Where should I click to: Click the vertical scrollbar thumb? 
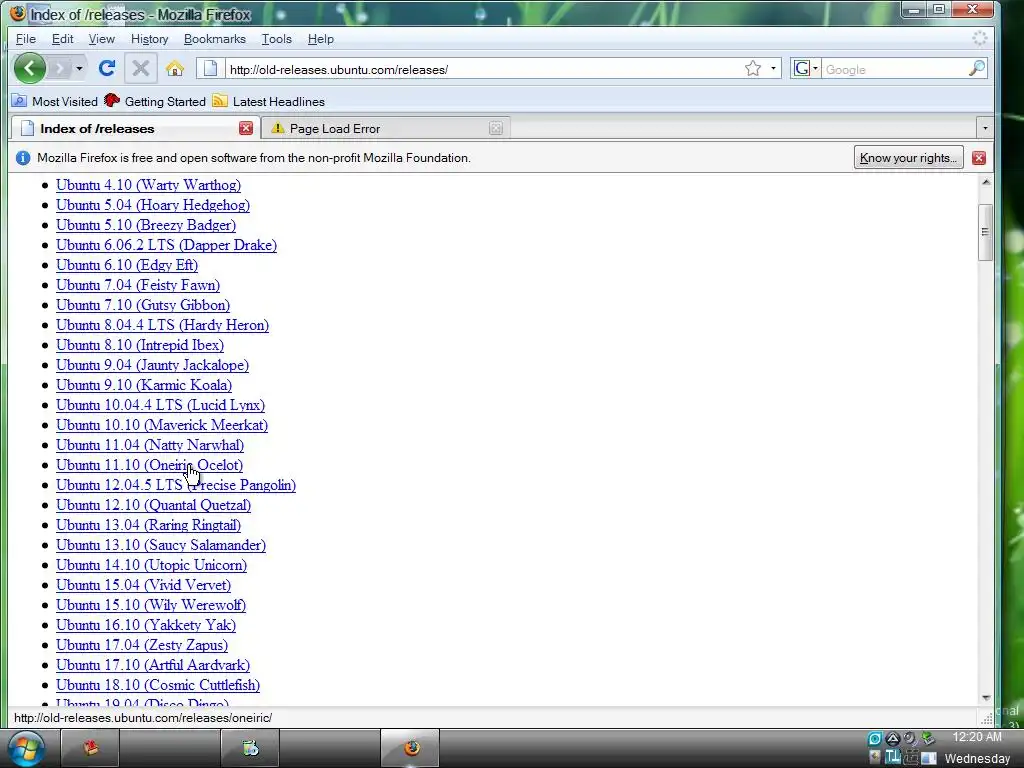click(x=985, y=232)
